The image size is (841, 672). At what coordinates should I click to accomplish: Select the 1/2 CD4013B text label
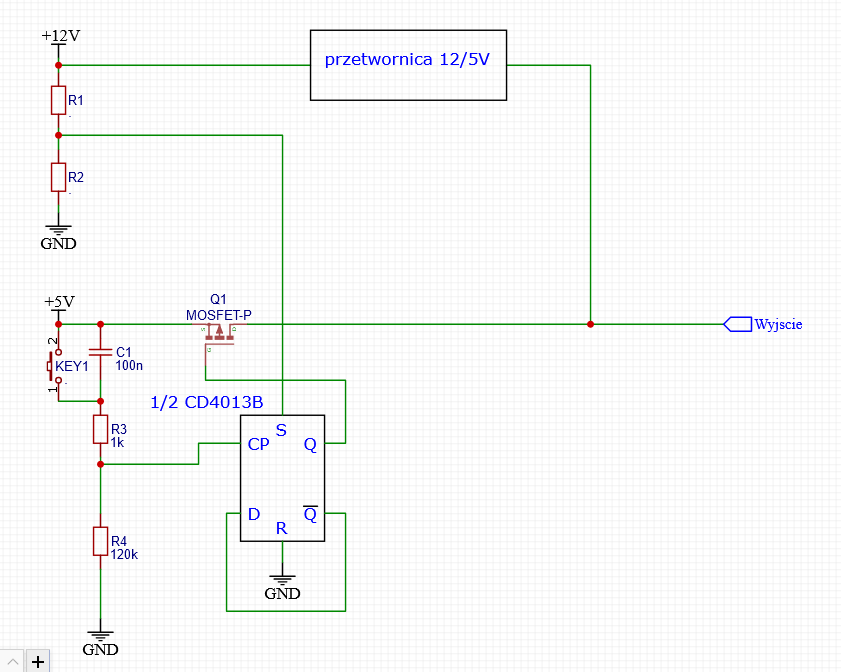[x=206, y=402]
